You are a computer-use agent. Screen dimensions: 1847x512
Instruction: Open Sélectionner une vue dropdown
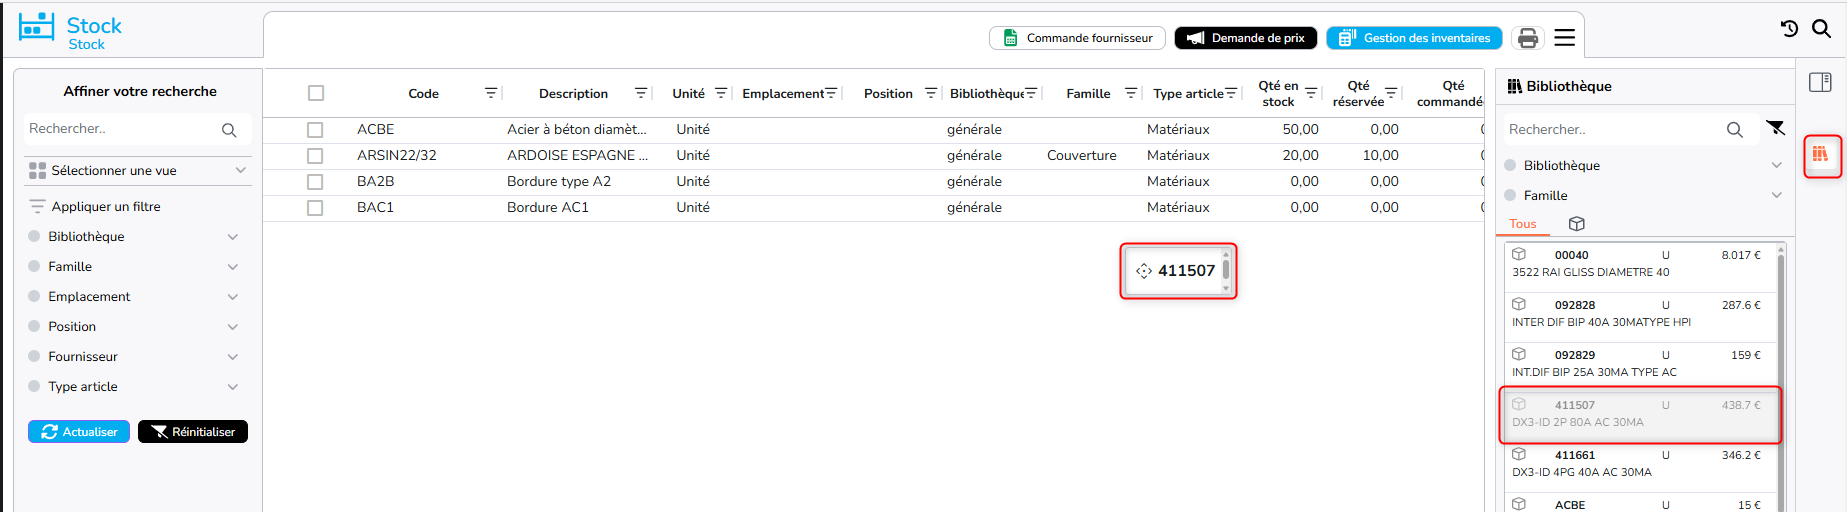[x=138, y=171]
